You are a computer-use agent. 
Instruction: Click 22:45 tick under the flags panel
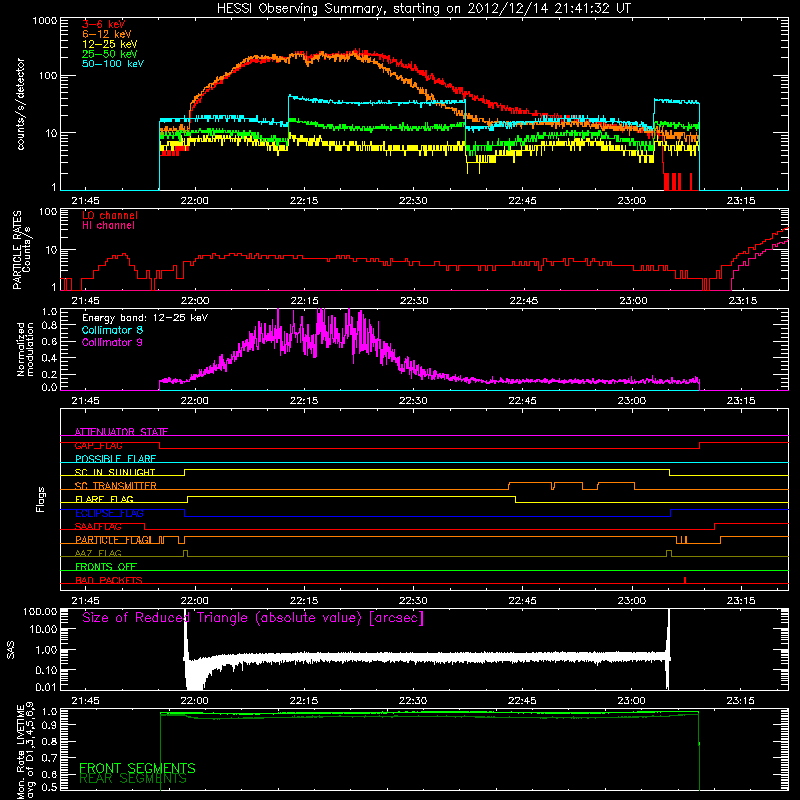click(522, 601)
